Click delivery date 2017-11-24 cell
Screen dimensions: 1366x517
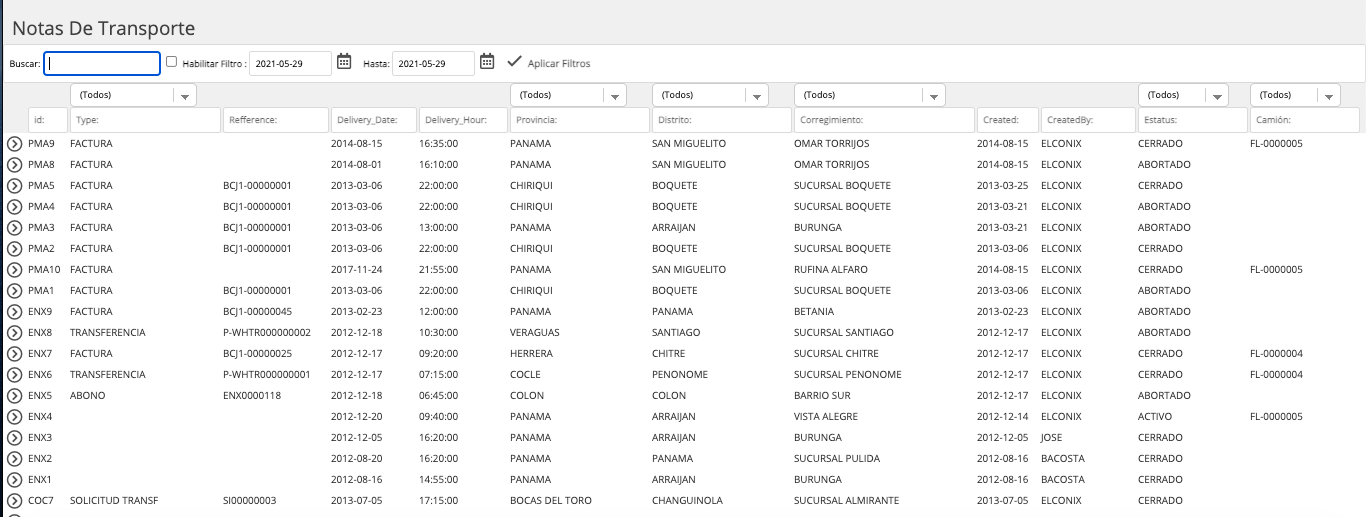tap(356, 270)
